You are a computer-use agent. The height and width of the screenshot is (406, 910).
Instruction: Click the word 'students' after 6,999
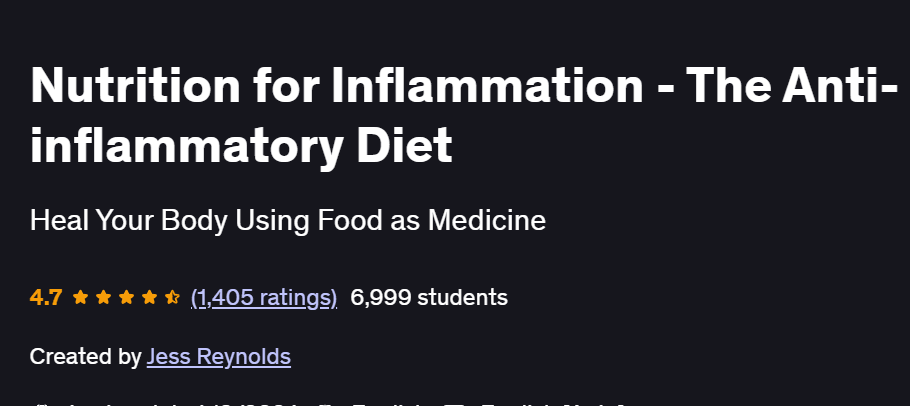(x=463, y=298)
